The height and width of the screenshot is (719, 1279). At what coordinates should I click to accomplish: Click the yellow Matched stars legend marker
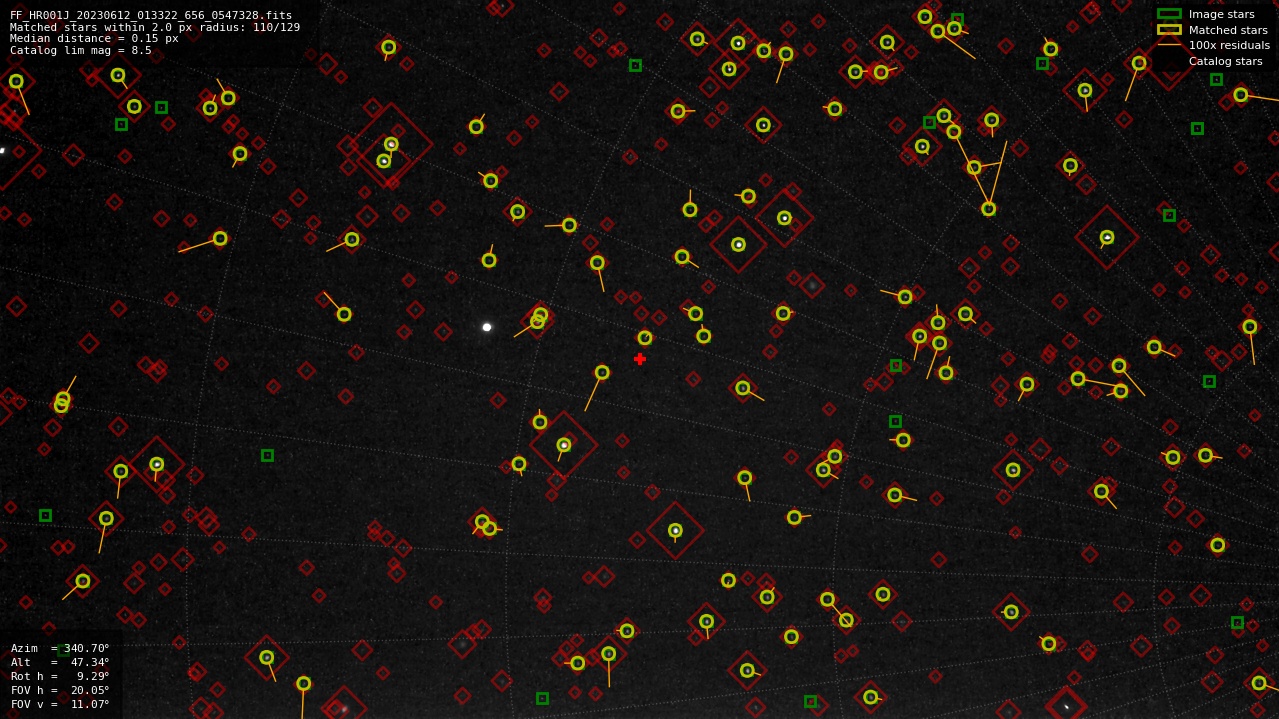click(x=1169, y=29)
